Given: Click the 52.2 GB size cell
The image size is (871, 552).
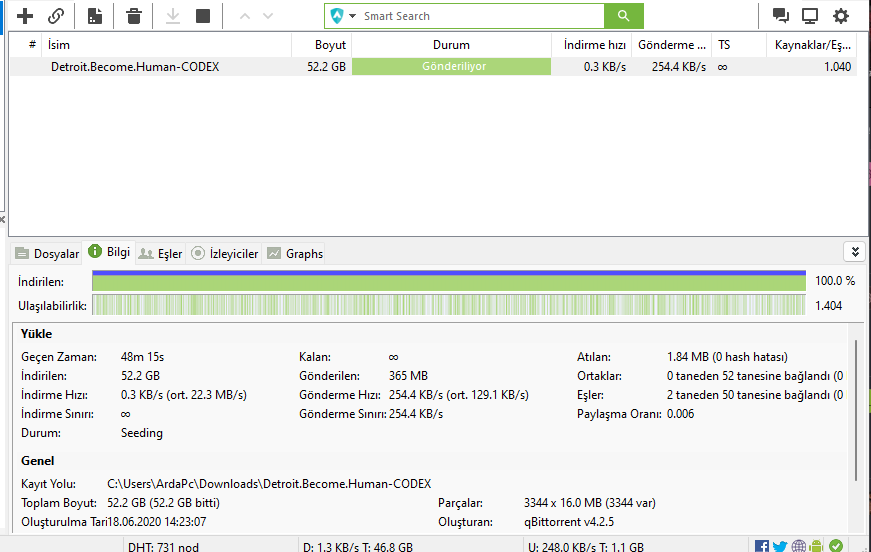Looking at the screenshot, I should coord(327,67).
